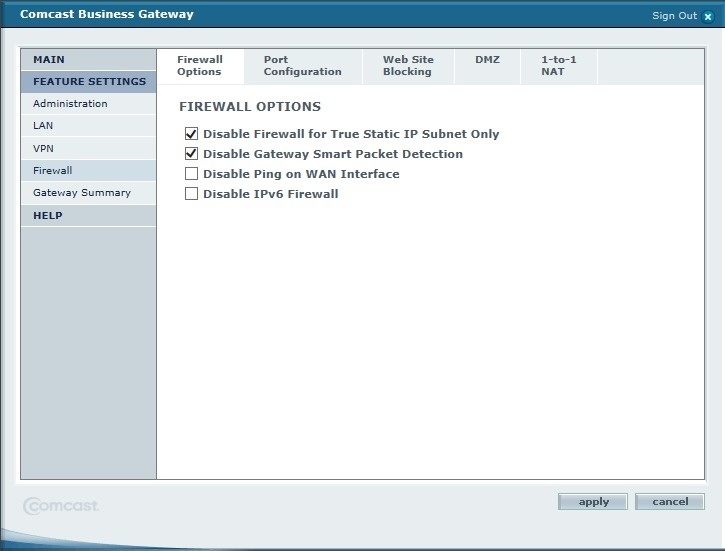Open Administration in the sidebar
725x551 pixels.
[x=88, y=104]
